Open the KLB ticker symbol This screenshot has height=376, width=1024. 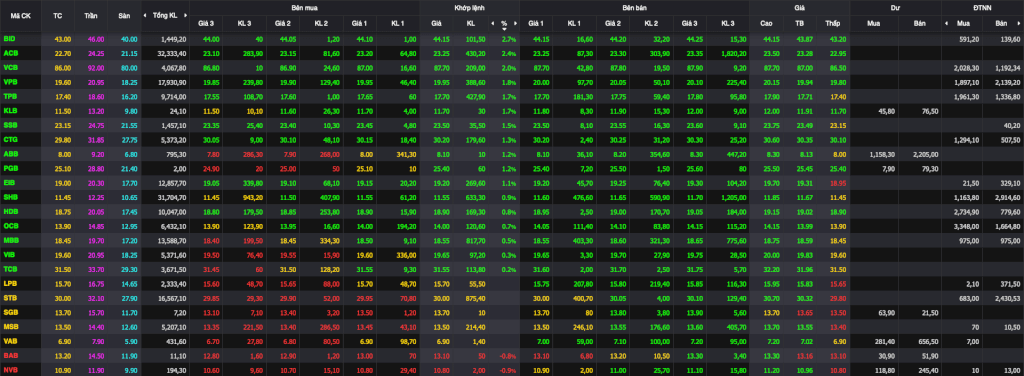[10, 111]
